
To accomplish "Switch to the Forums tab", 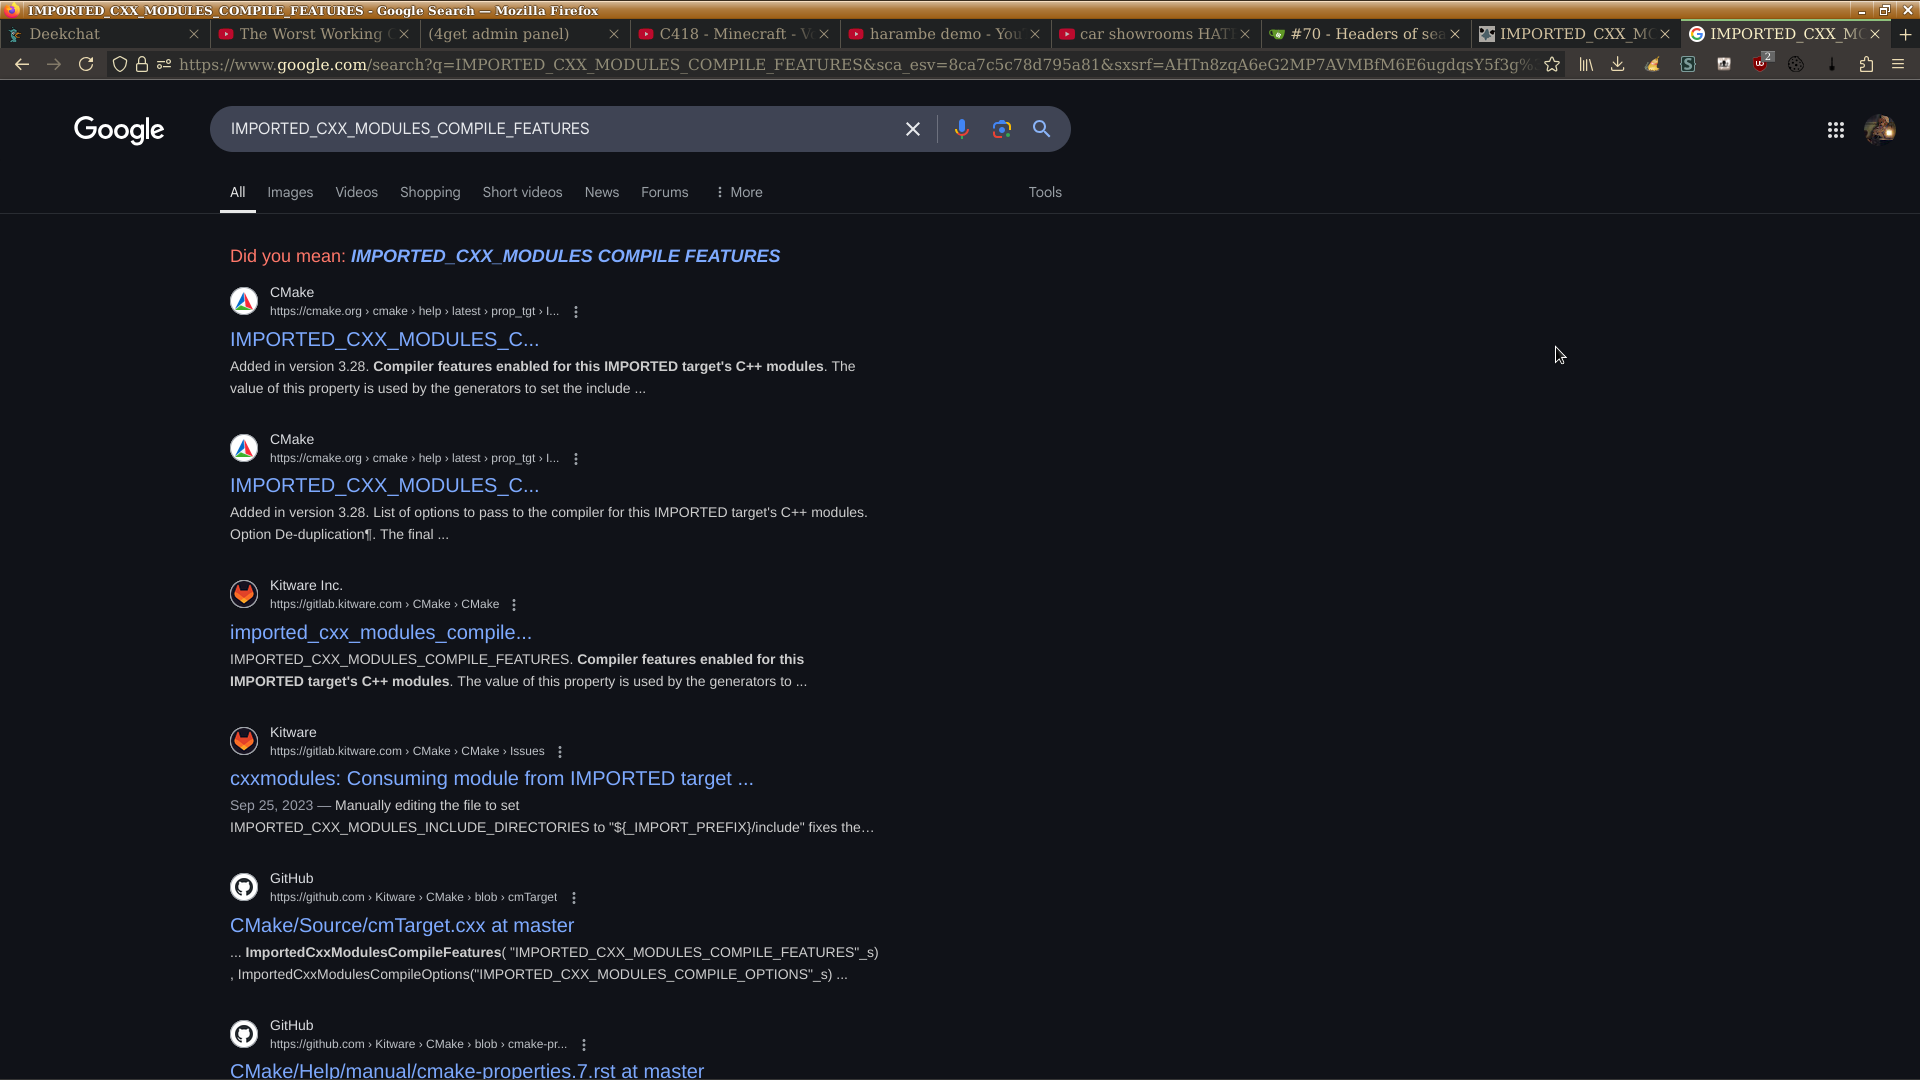I will [x=664, y=192].
